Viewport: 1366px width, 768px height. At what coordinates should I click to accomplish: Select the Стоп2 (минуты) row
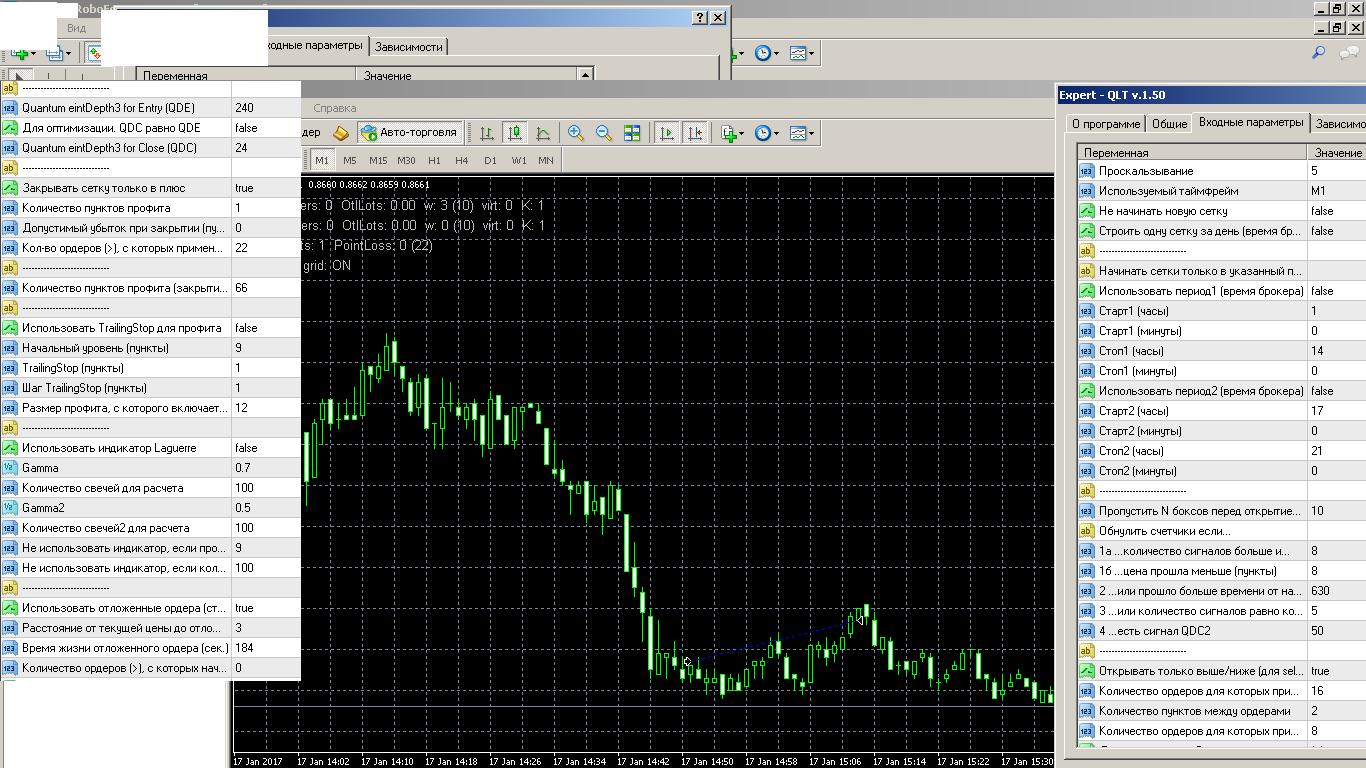1221,471
